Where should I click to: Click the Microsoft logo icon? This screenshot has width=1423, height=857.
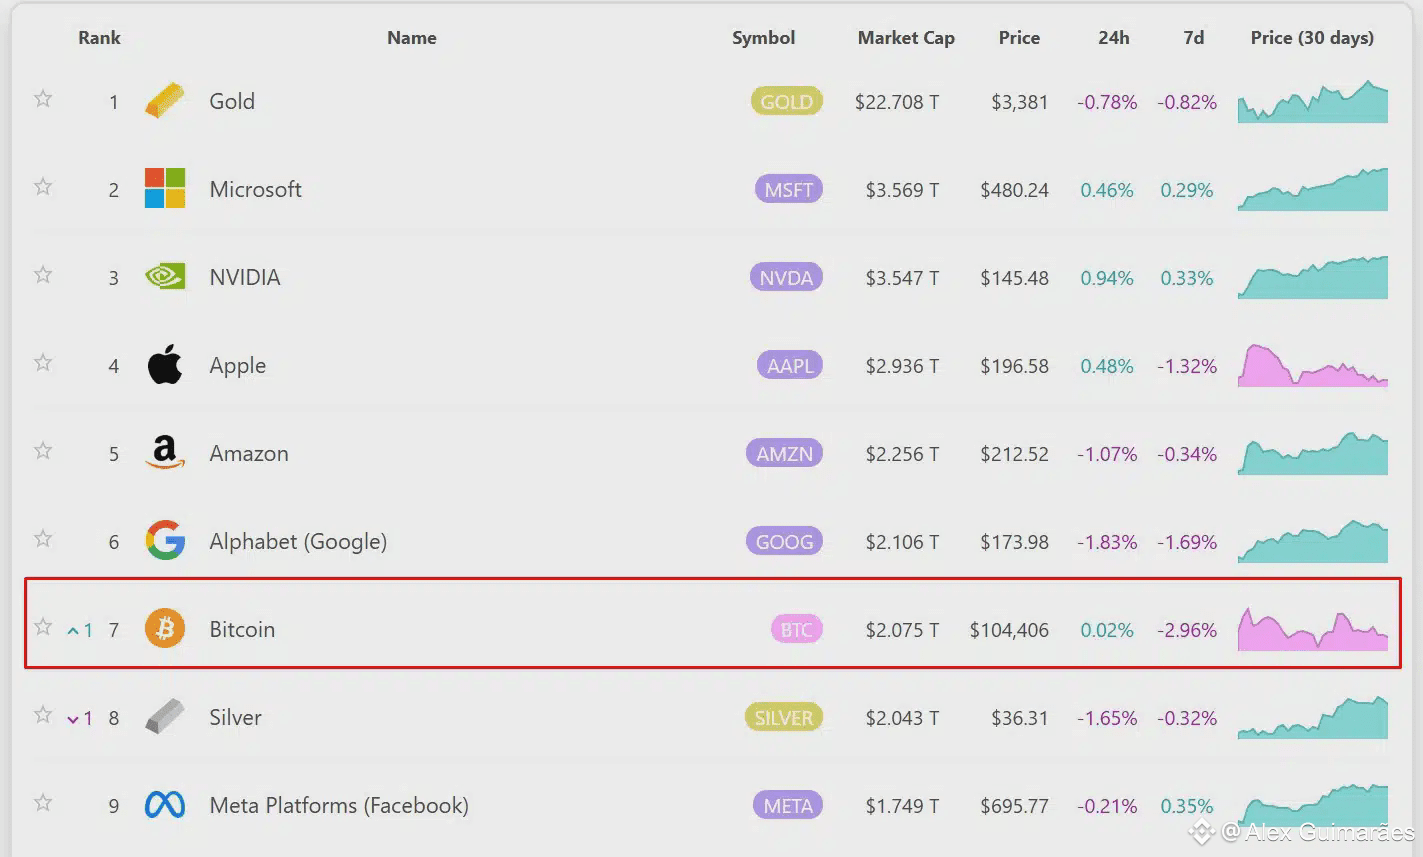pos(165,189)
